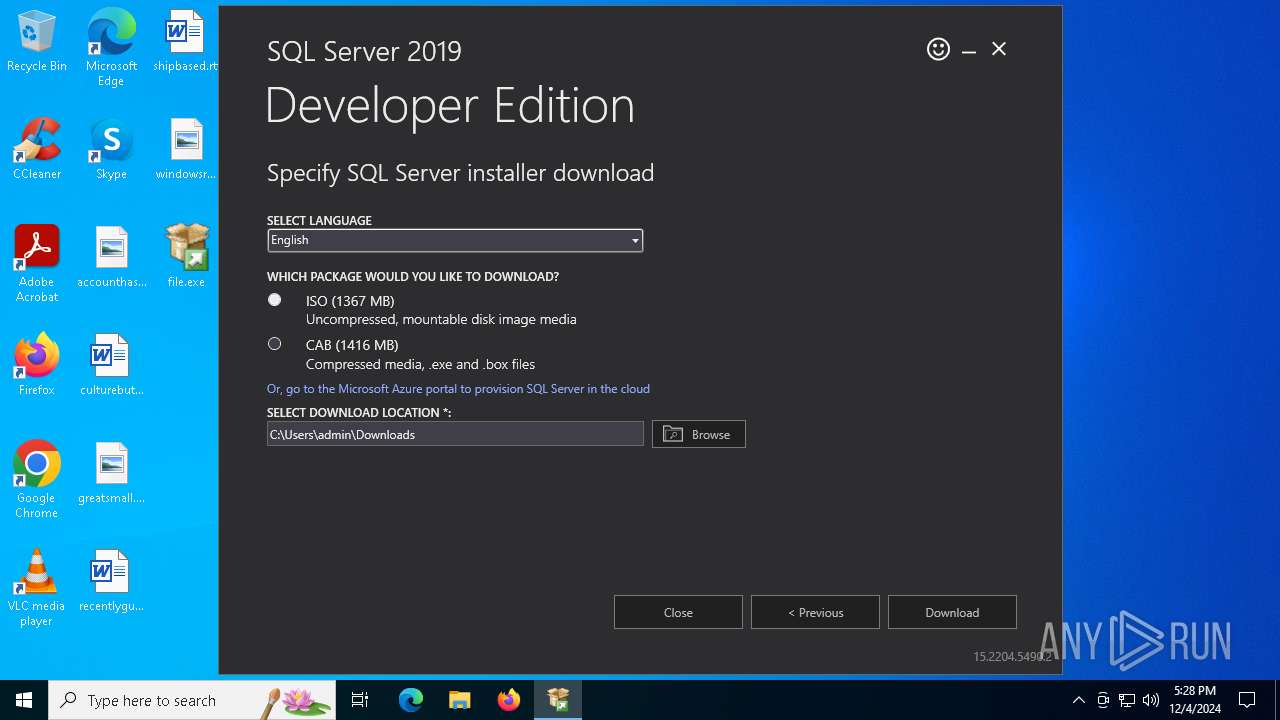Select Microsoft Edge desktop shortcut
Screen dimensions: 1280x720
click(x=111, y=48)
